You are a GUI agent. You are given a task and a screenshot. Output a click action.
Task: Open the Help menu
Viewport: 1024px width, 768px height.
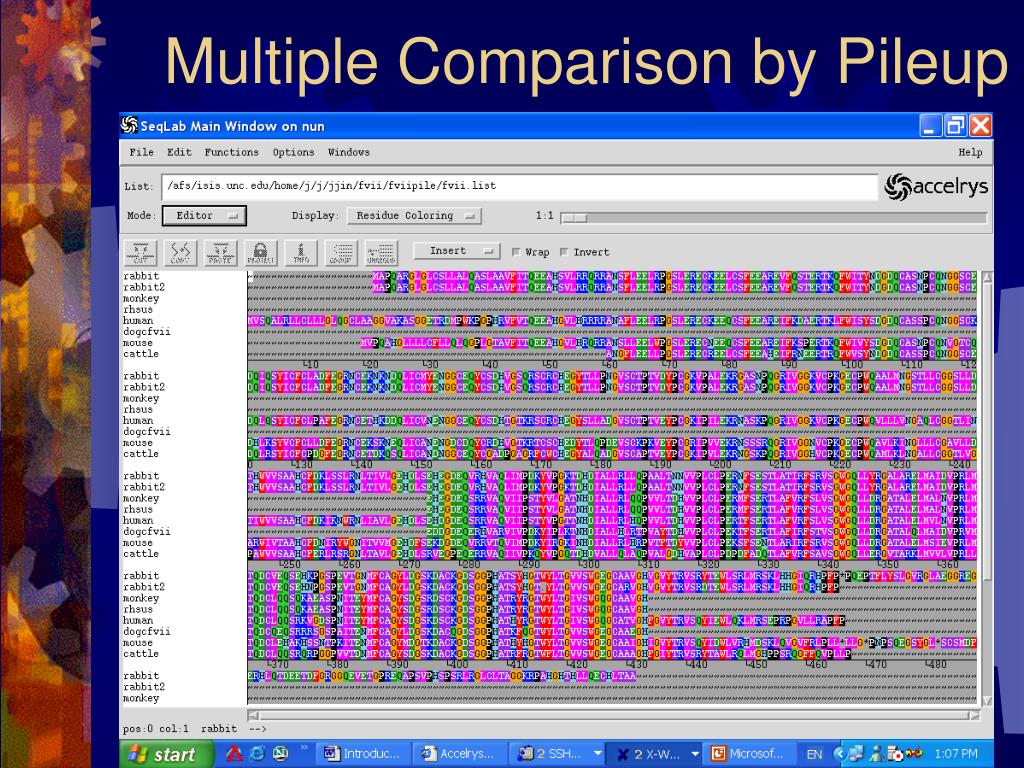pyautogui.click(x=970, y=152)
